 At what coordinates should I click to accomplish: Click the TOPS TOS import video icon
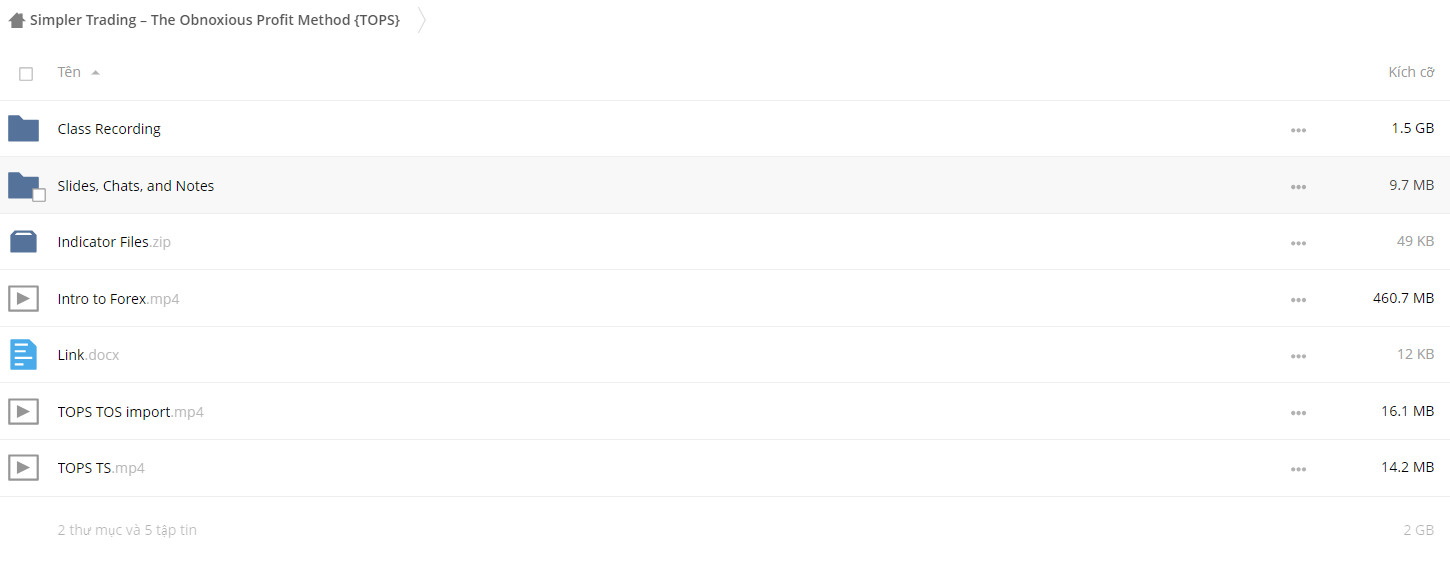(x=23, y=411)
